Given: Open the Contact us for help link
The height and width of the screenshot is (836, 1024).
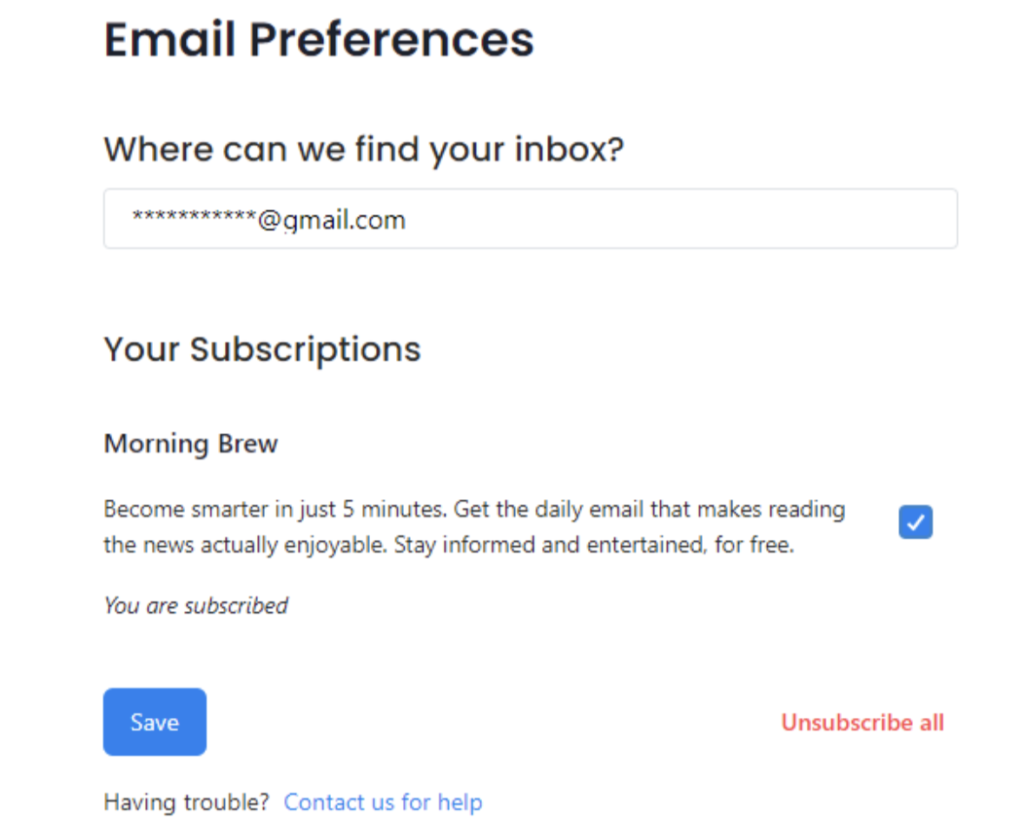Looking at the screenshot, I should pos(383,801).
